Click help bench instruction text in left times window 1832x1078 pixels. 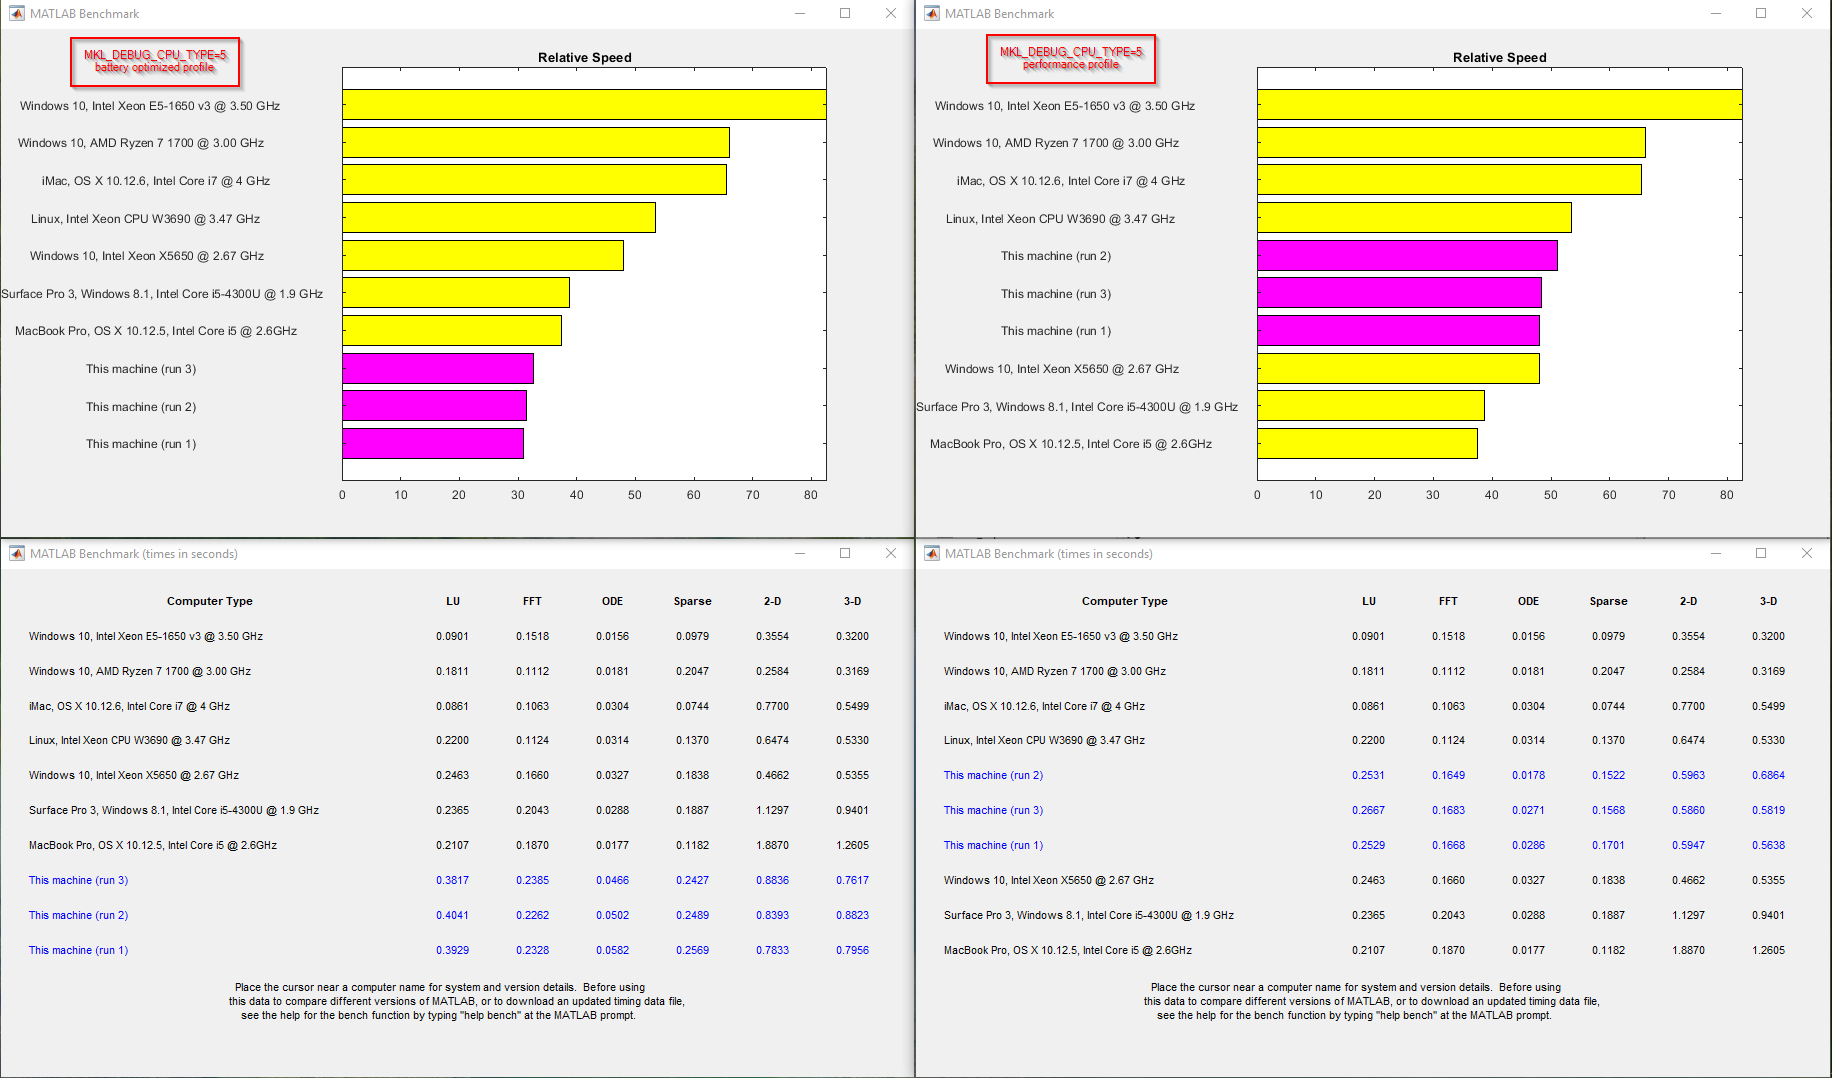click(x=456, y=1001)
